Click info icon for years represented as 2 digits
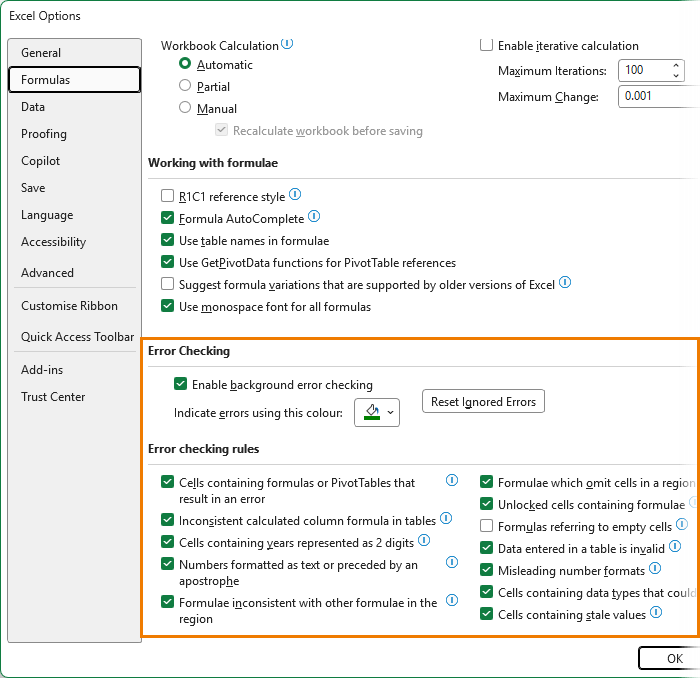700x678 pixels. (424, 540)
